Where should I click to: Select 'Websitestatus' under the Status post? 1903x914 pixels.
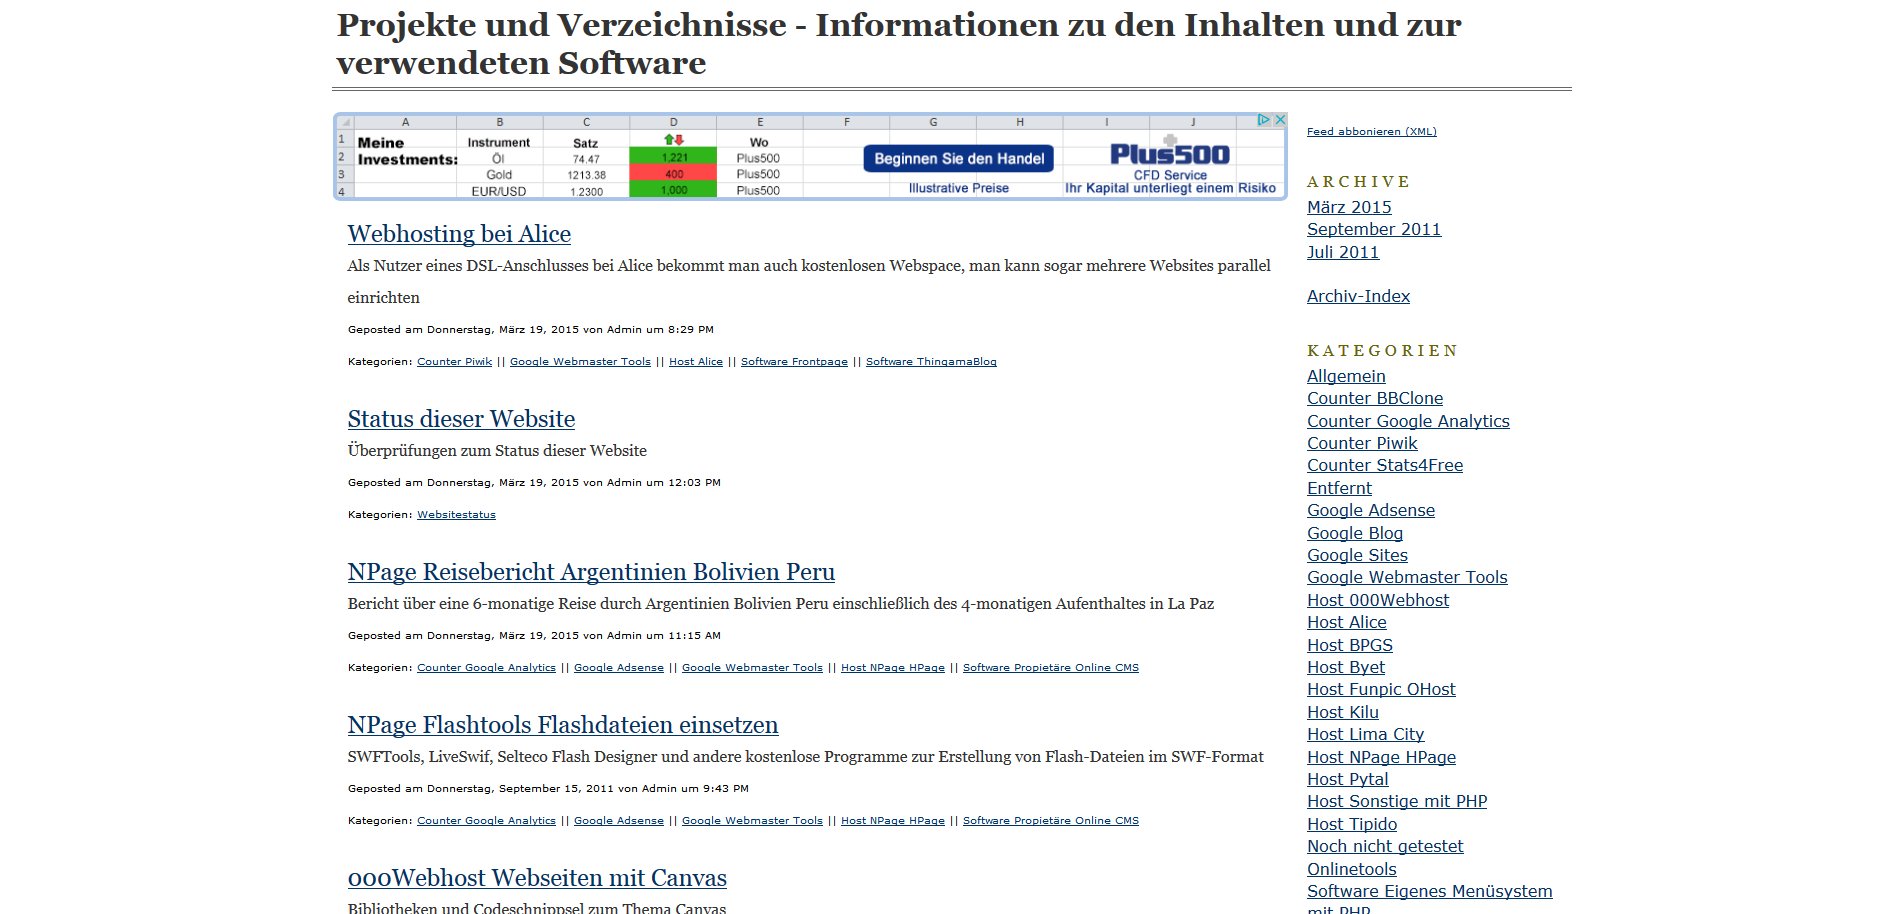(x=455, y=514)
